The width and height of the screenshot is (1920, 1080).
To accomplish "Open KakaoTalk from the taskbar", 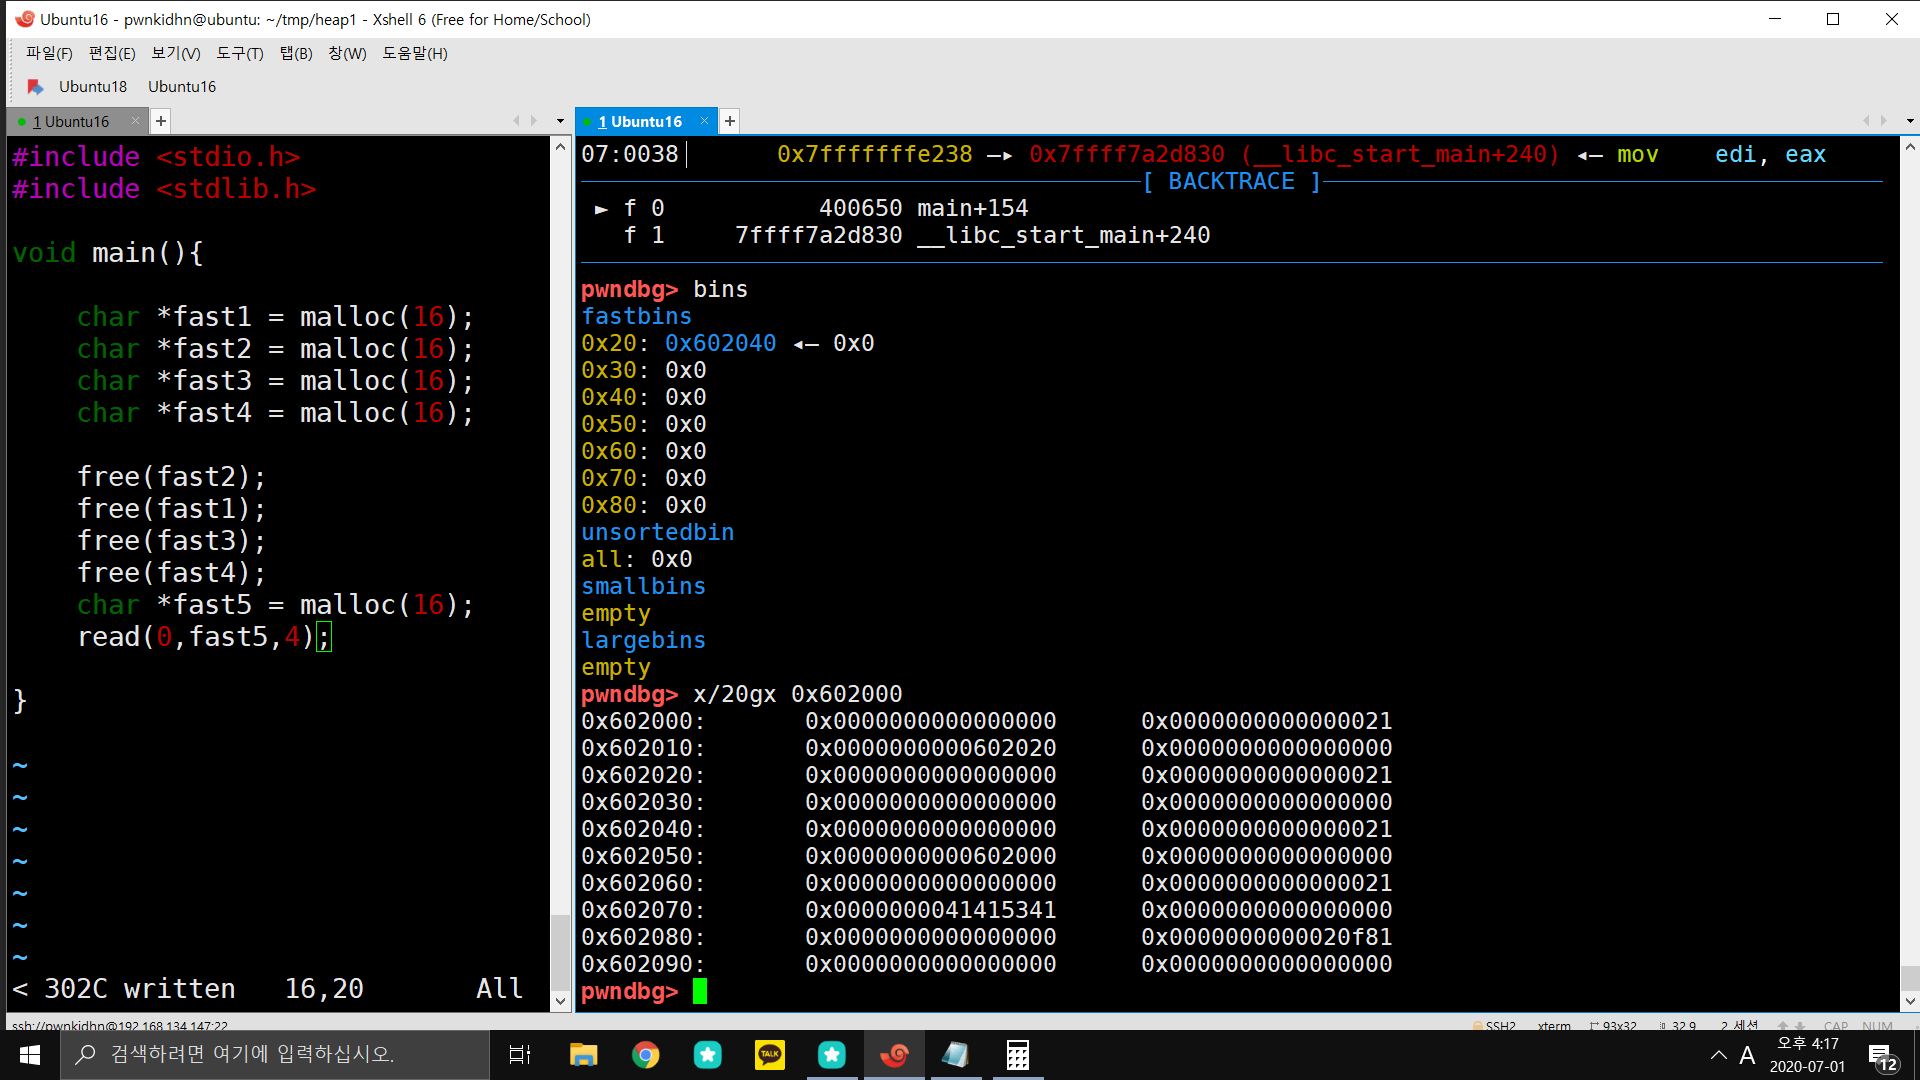I will coord(769,1054).
